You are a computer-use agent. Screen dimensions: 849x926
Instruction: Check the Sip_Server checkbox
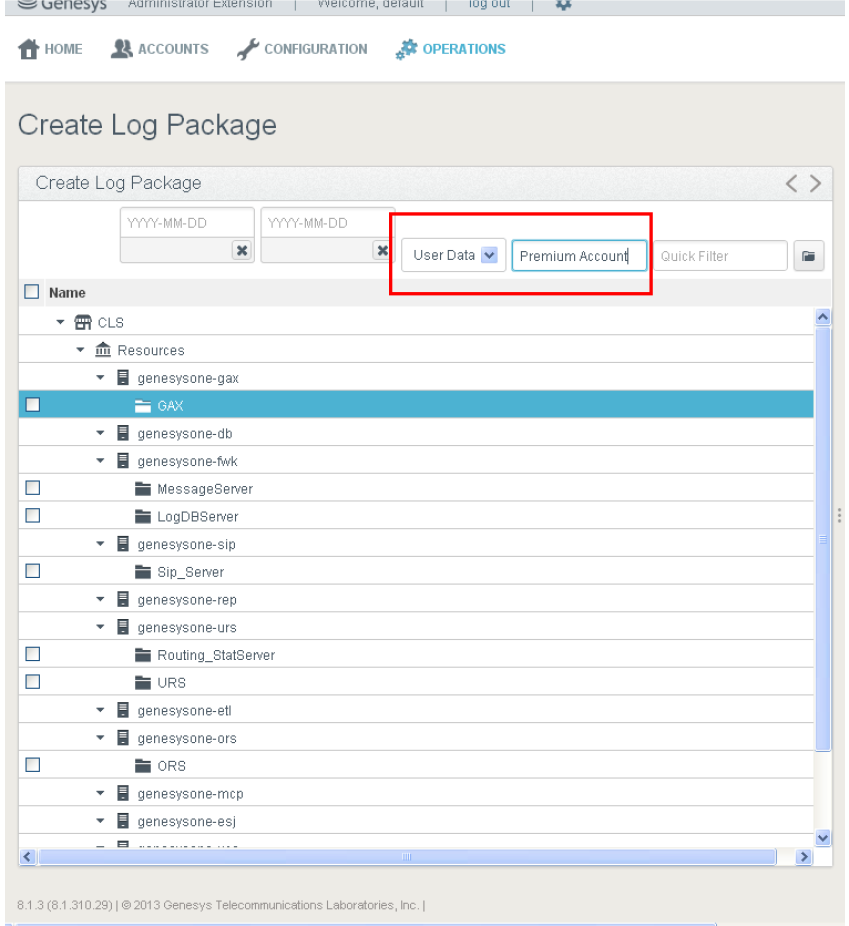tap(32, 571)
